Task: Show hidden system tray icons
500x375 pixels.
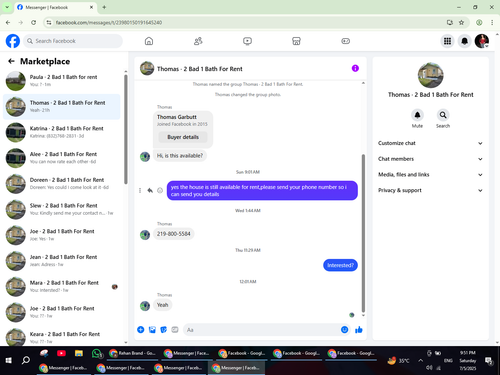Action: point(420,360)
